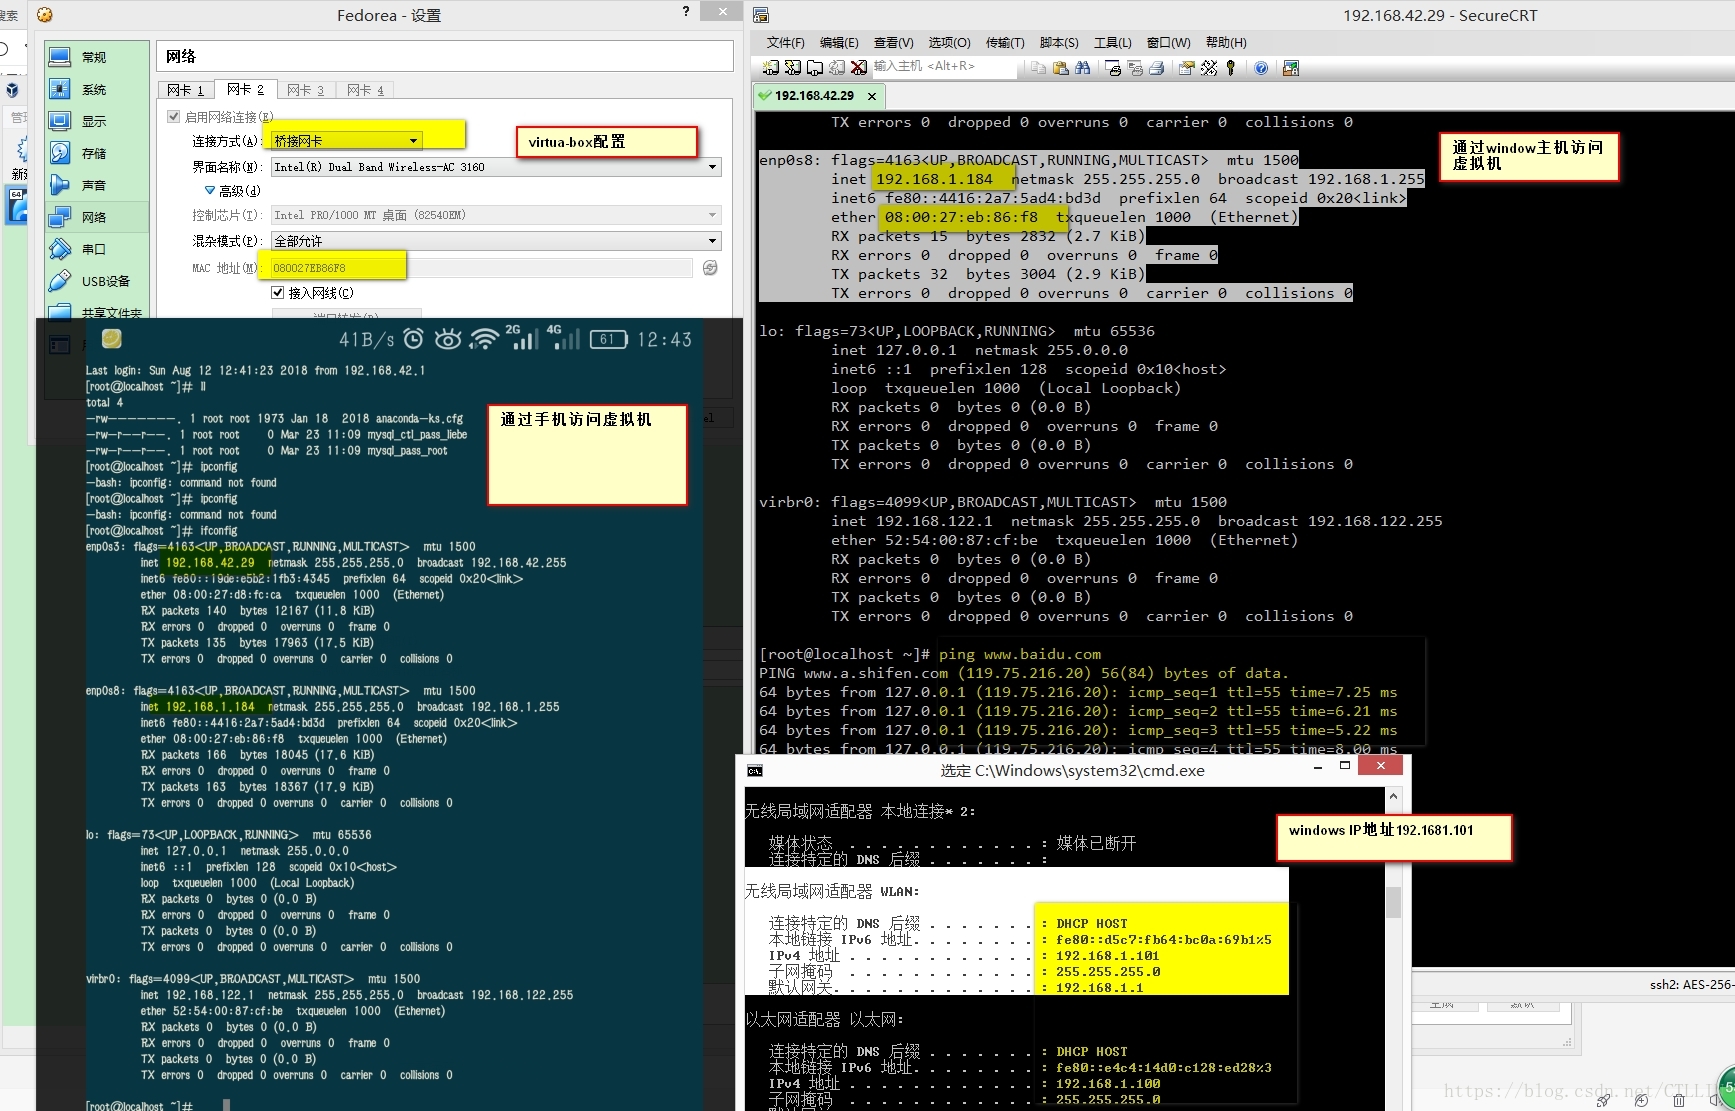Click SecureCRT application icon in title bar
The image size is (1735, 1111).
coord(761,15)
